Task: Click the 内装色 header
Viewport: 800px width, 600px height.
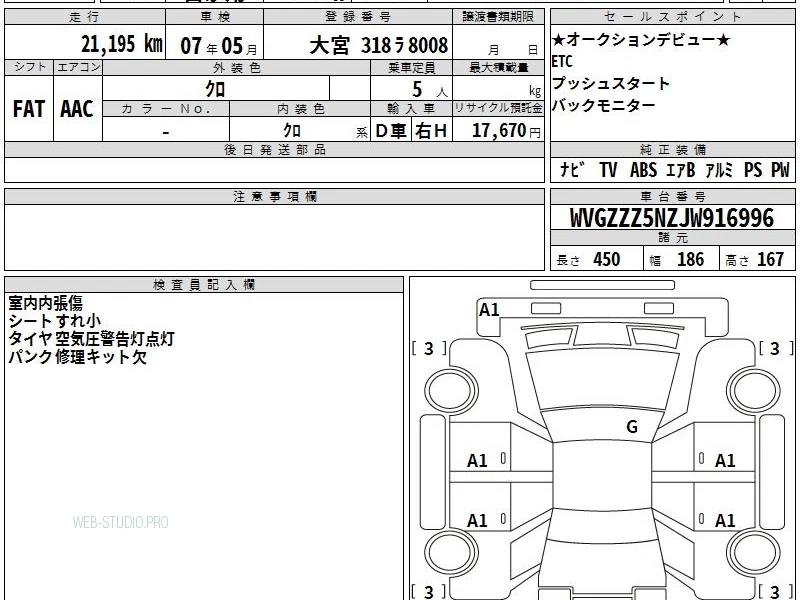Action: click(x=300, y=109)
